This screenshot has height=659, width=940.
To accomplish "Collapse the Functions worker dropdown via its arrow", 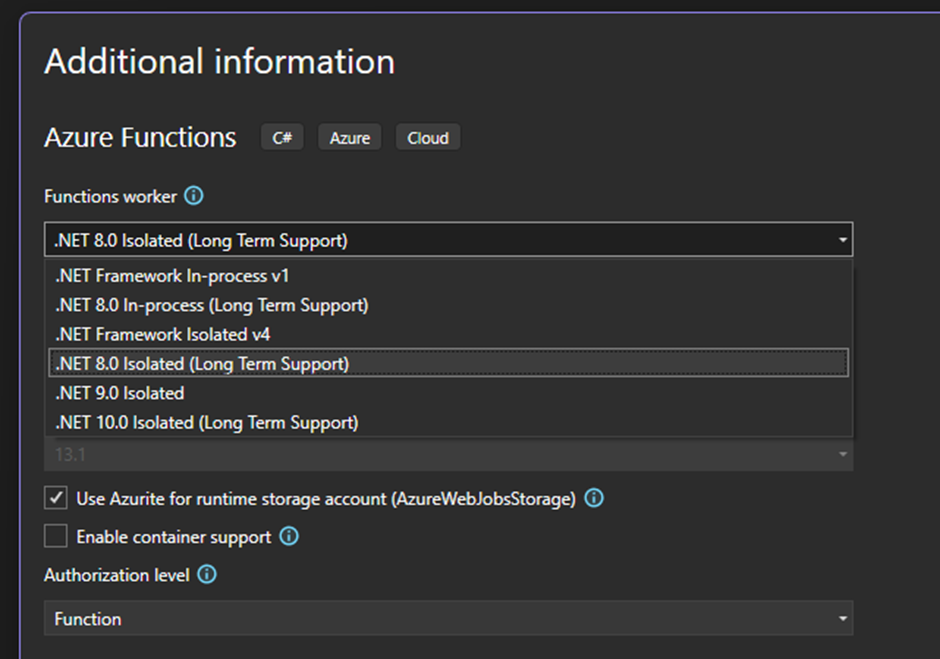I will click(x=843, y=240).
